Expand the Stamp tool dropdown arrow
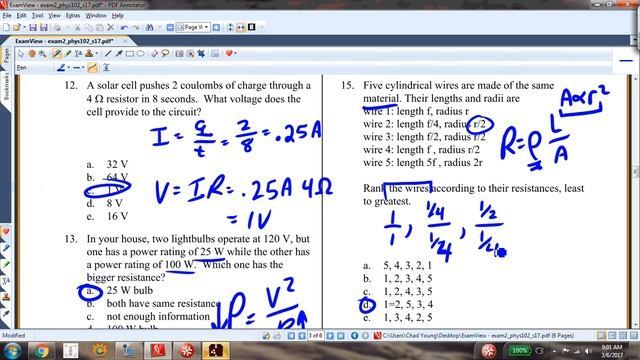Viewport: 640px width, 360px height. coord(96,53)
